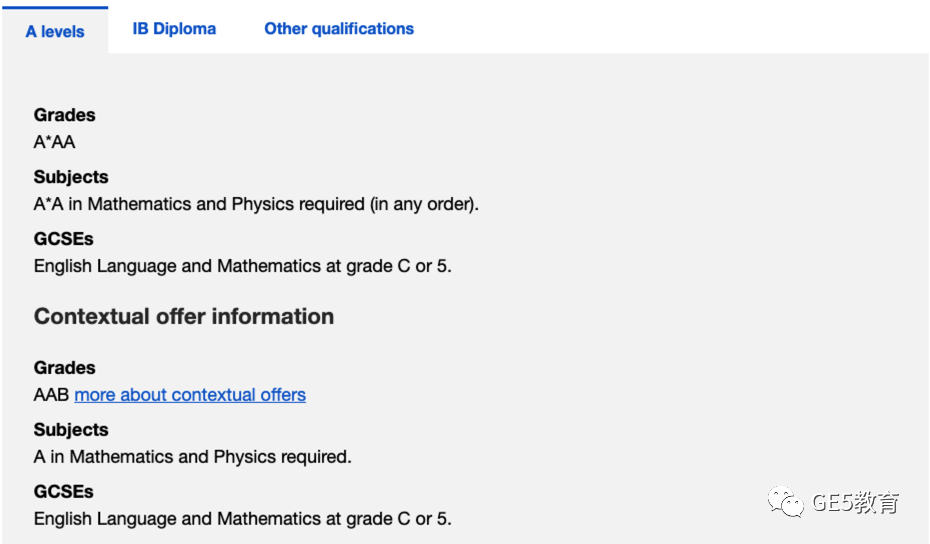Click the first English Language and Mathematics line
The height and width of the screenshot is (544, 930).
click(x=243, y=266)
